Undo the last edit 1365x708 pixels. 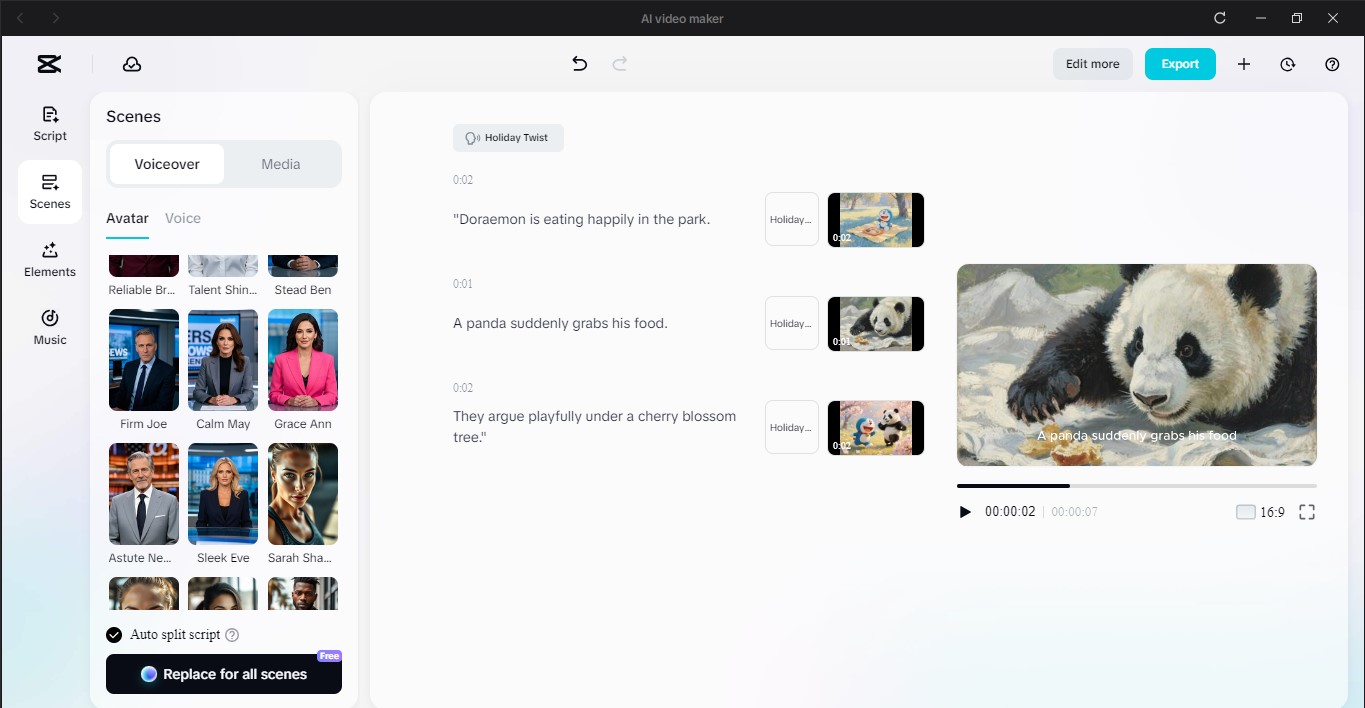(x=578, y=63)
